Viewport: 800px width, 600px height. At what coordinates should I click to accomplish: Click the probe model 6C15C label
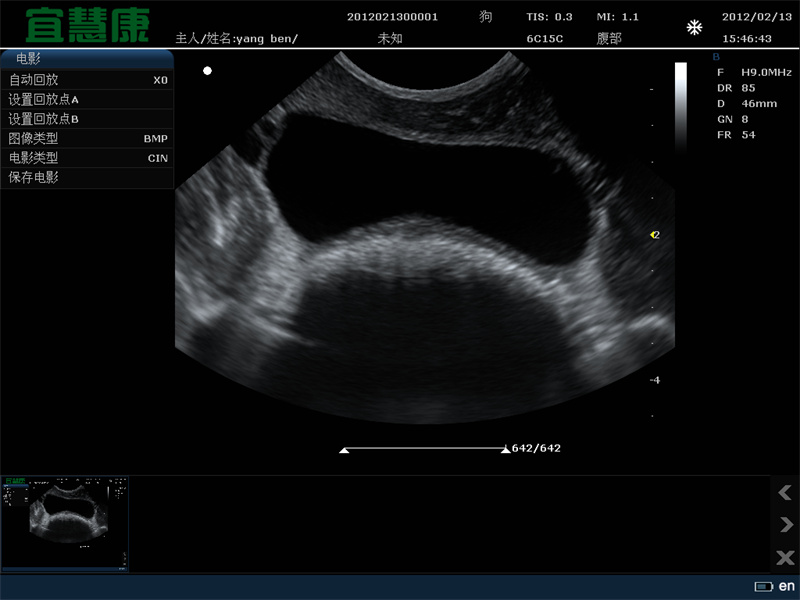[545, 39]
